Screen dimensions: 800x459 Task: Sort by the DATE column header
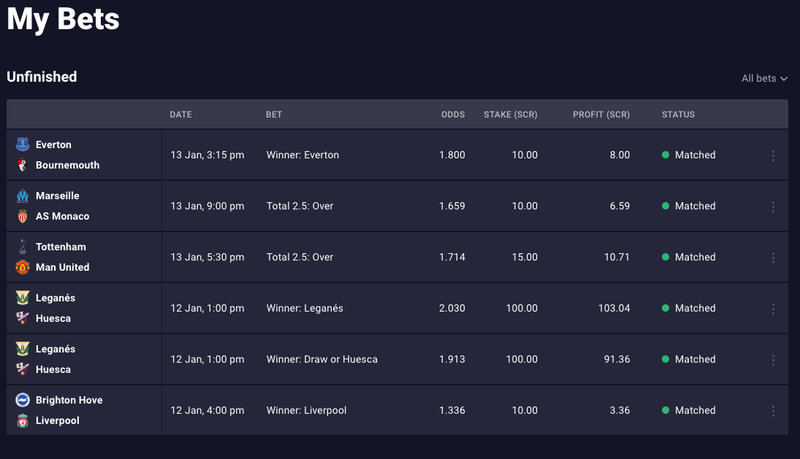[x=181, y=115]
